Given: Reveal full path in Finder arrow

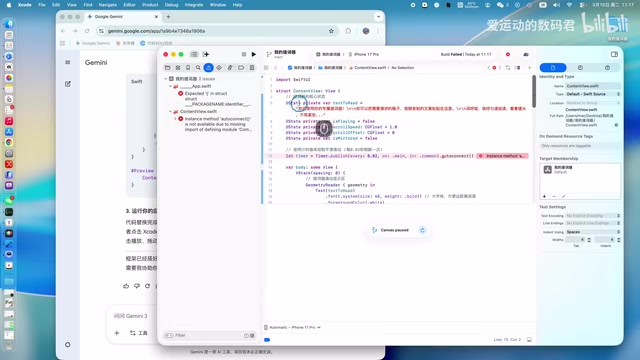Looking at the screenshot, I should [x=616, y=125].
